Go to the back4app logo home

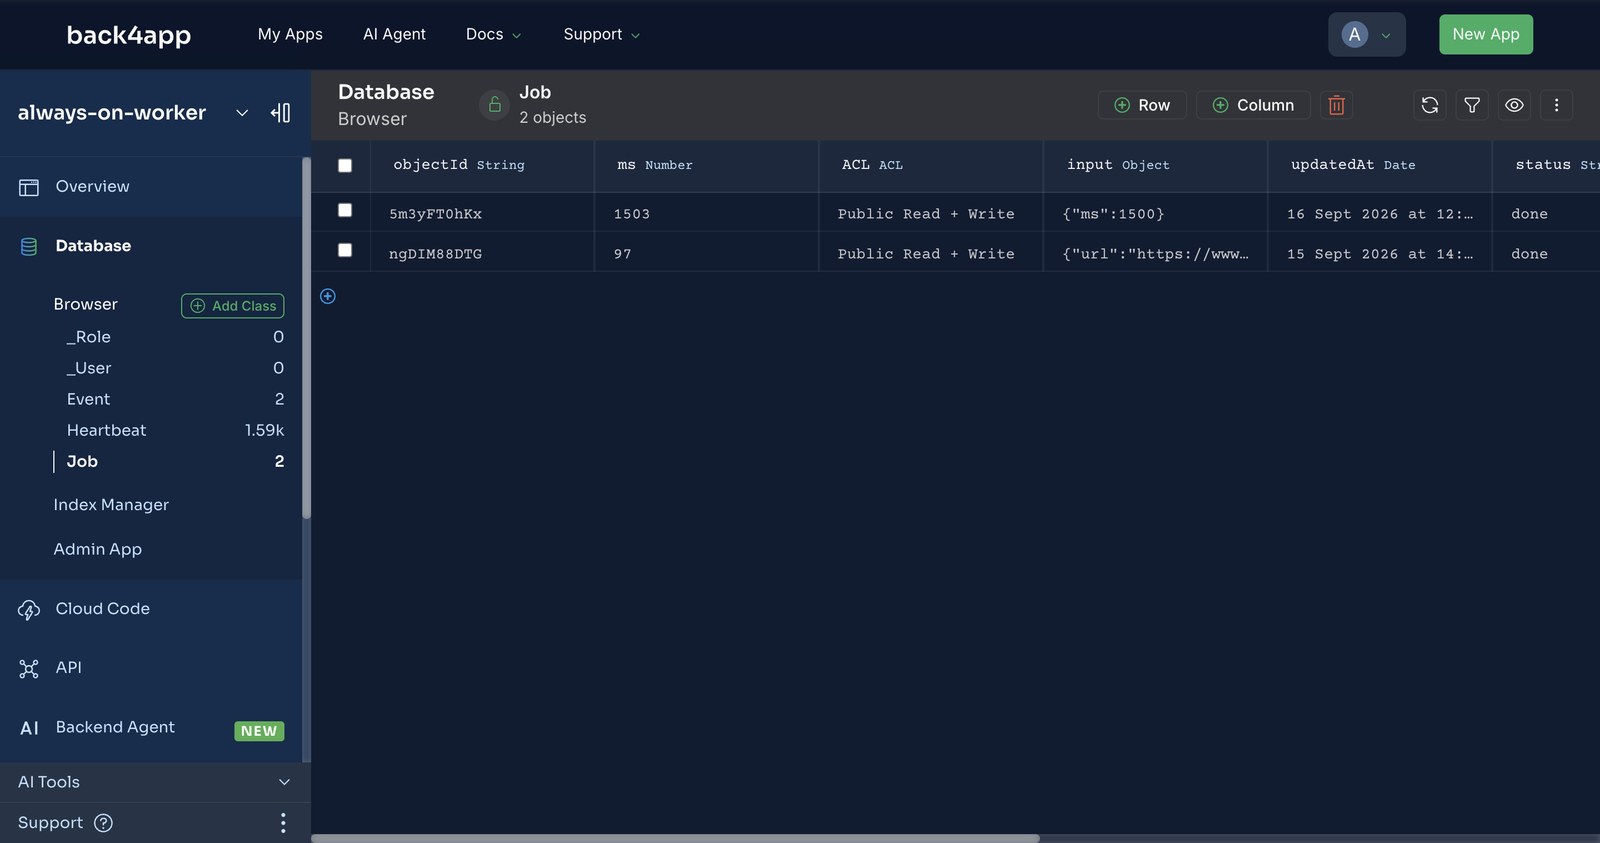point(128,35)
